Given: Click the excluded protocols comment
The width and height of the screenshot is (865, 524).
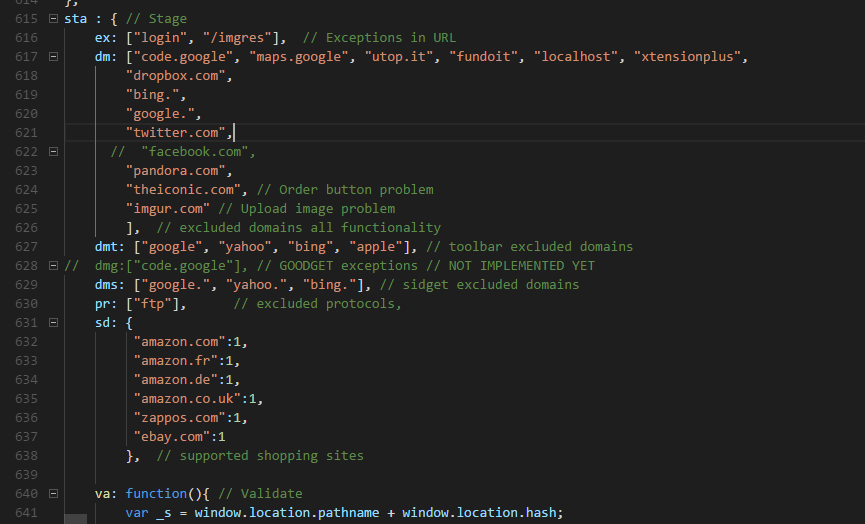Looking at the screenshot, I should point(318,304).
